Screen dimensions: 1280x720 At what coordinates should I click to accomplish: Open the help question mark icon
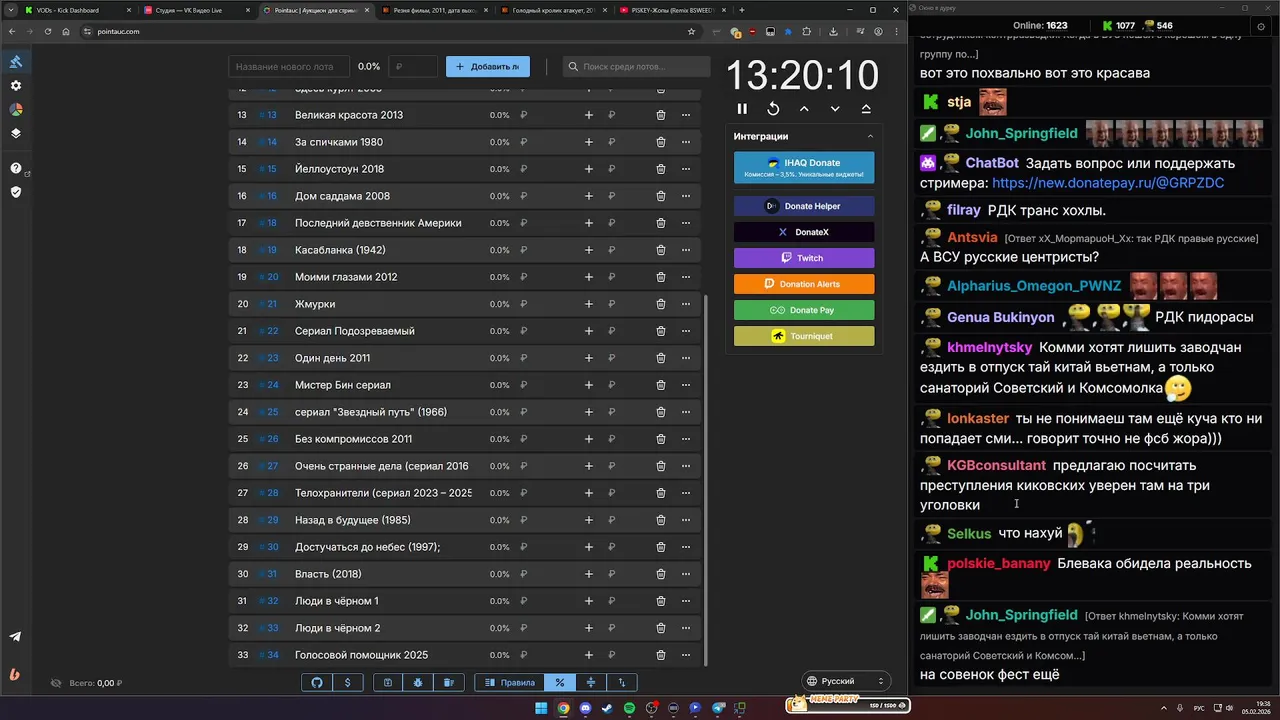click(x=16, y=168)
